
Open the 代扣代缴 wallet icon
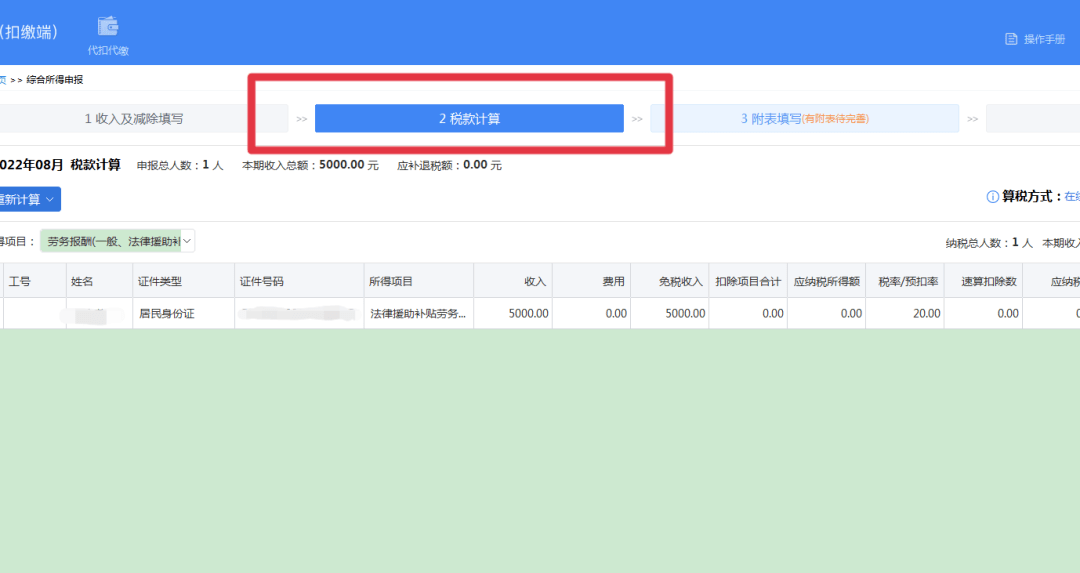107,27
